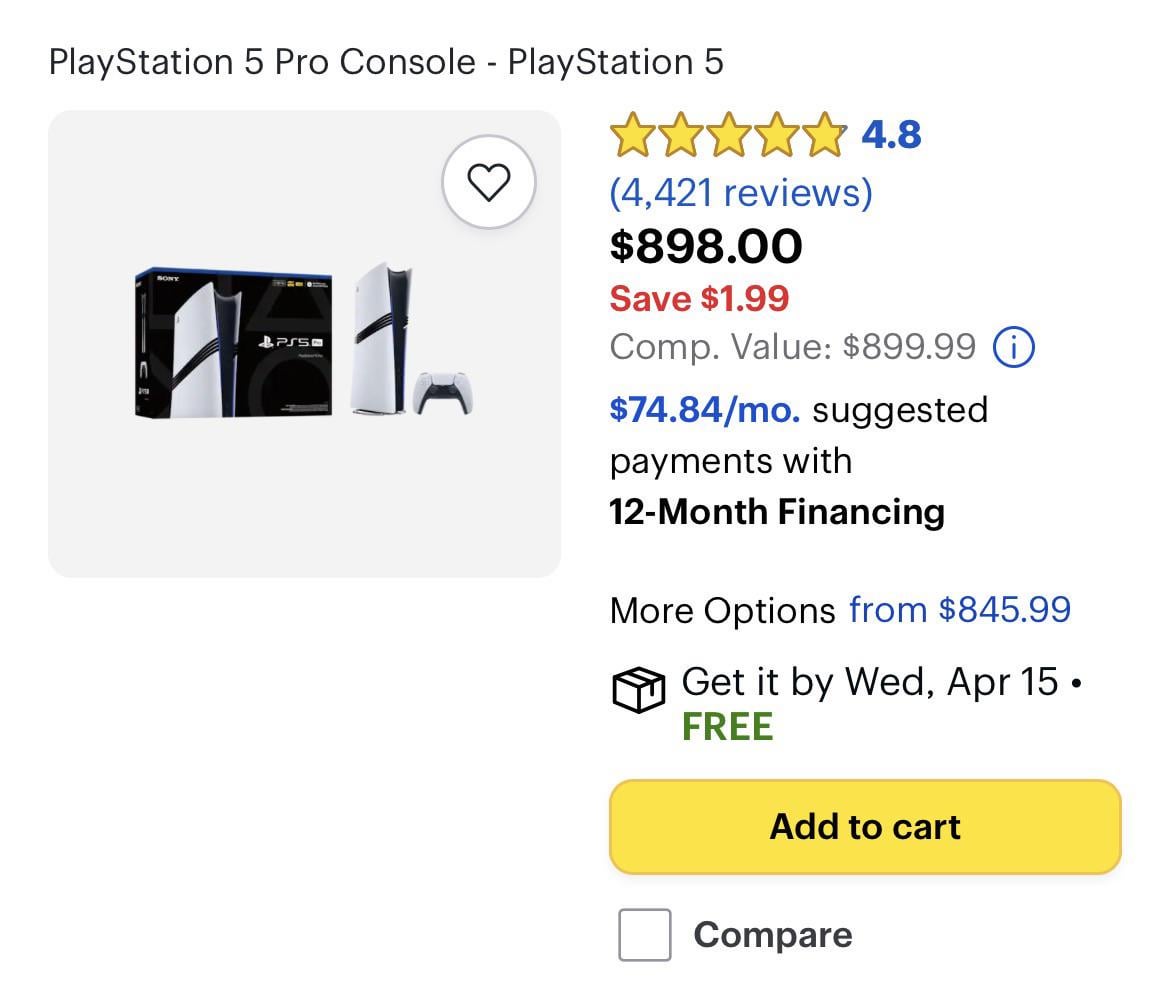1170x1006 pixels.
Task: Click the $898.00 price
Action: point(706,246)
